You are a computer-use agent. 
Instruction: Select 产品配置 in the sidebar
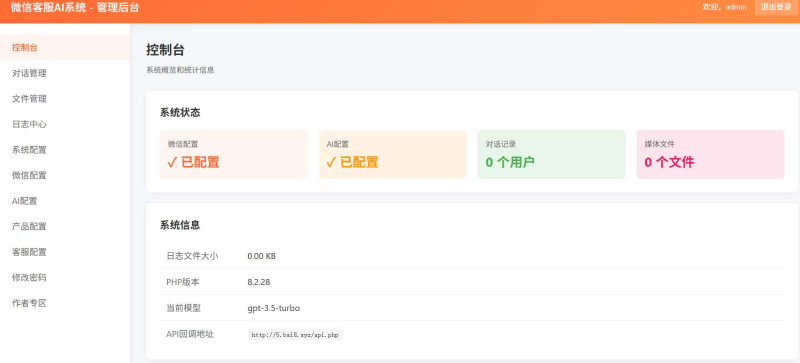[x=65, y=226]
